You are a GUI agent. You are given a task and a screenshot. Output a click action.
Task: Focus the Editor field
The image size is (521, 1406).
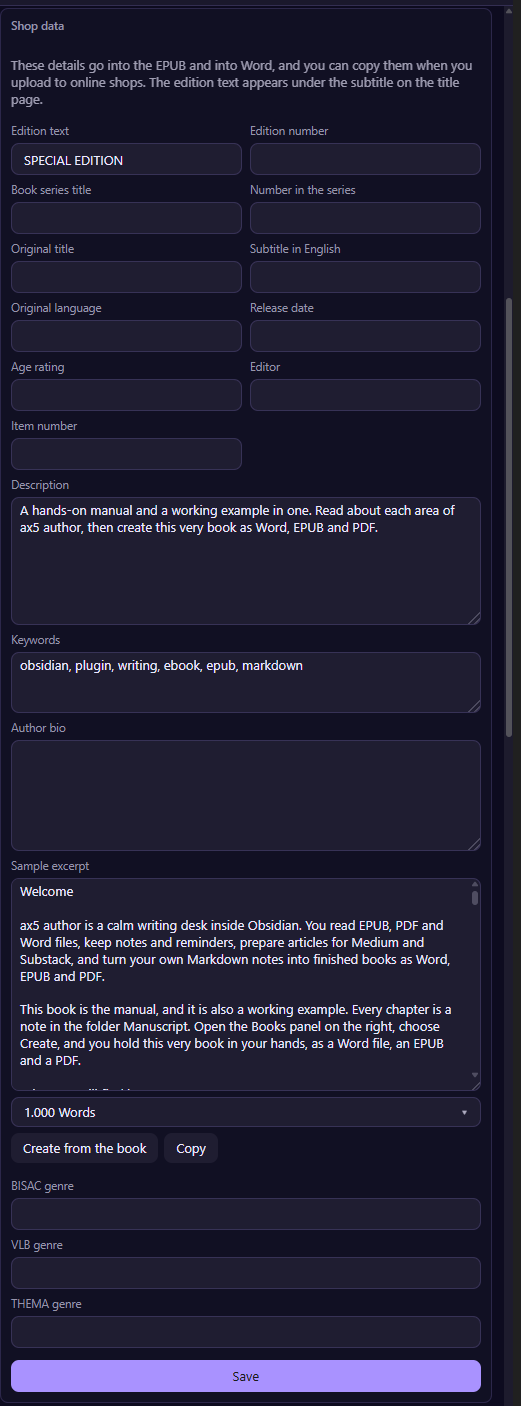point(365,395)
